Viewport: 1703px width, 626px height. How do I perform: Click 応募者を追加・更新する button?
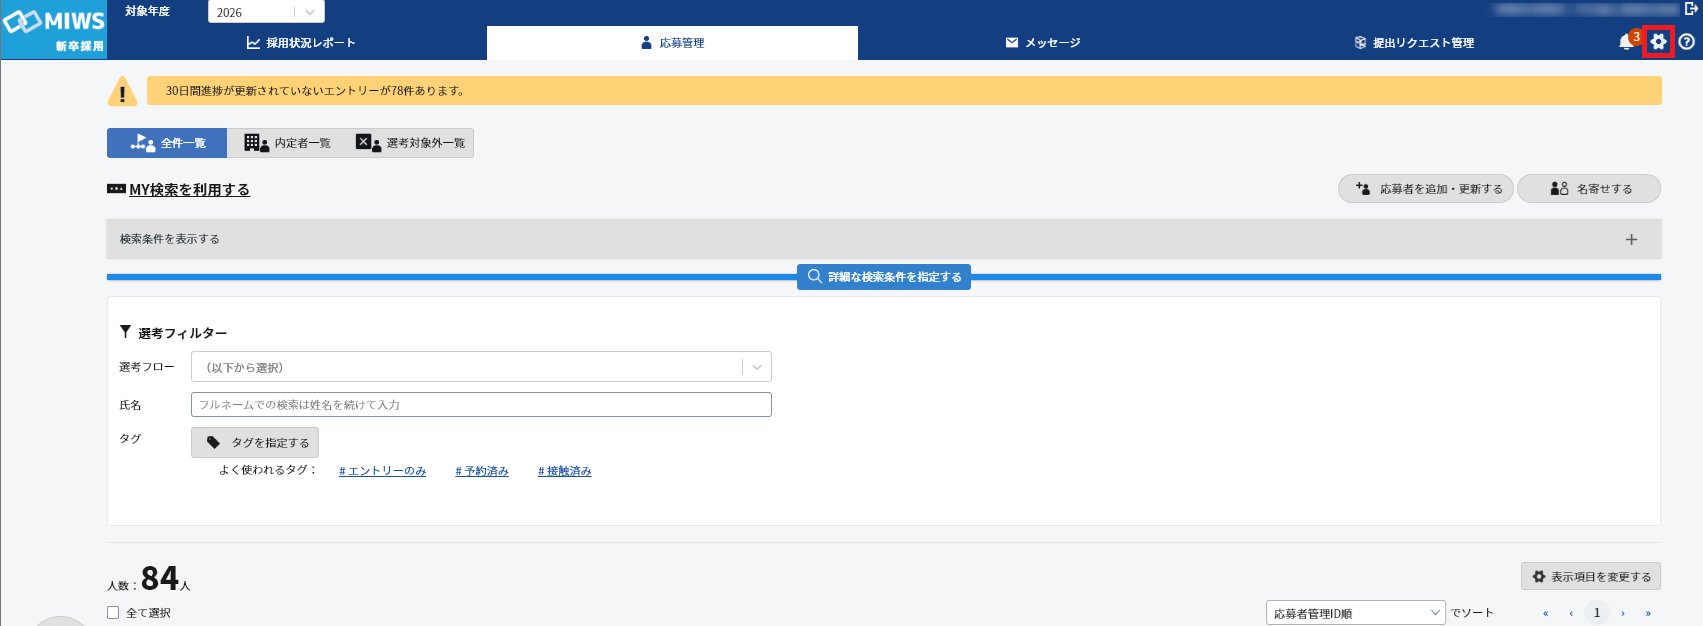(x=1425, y=189)
